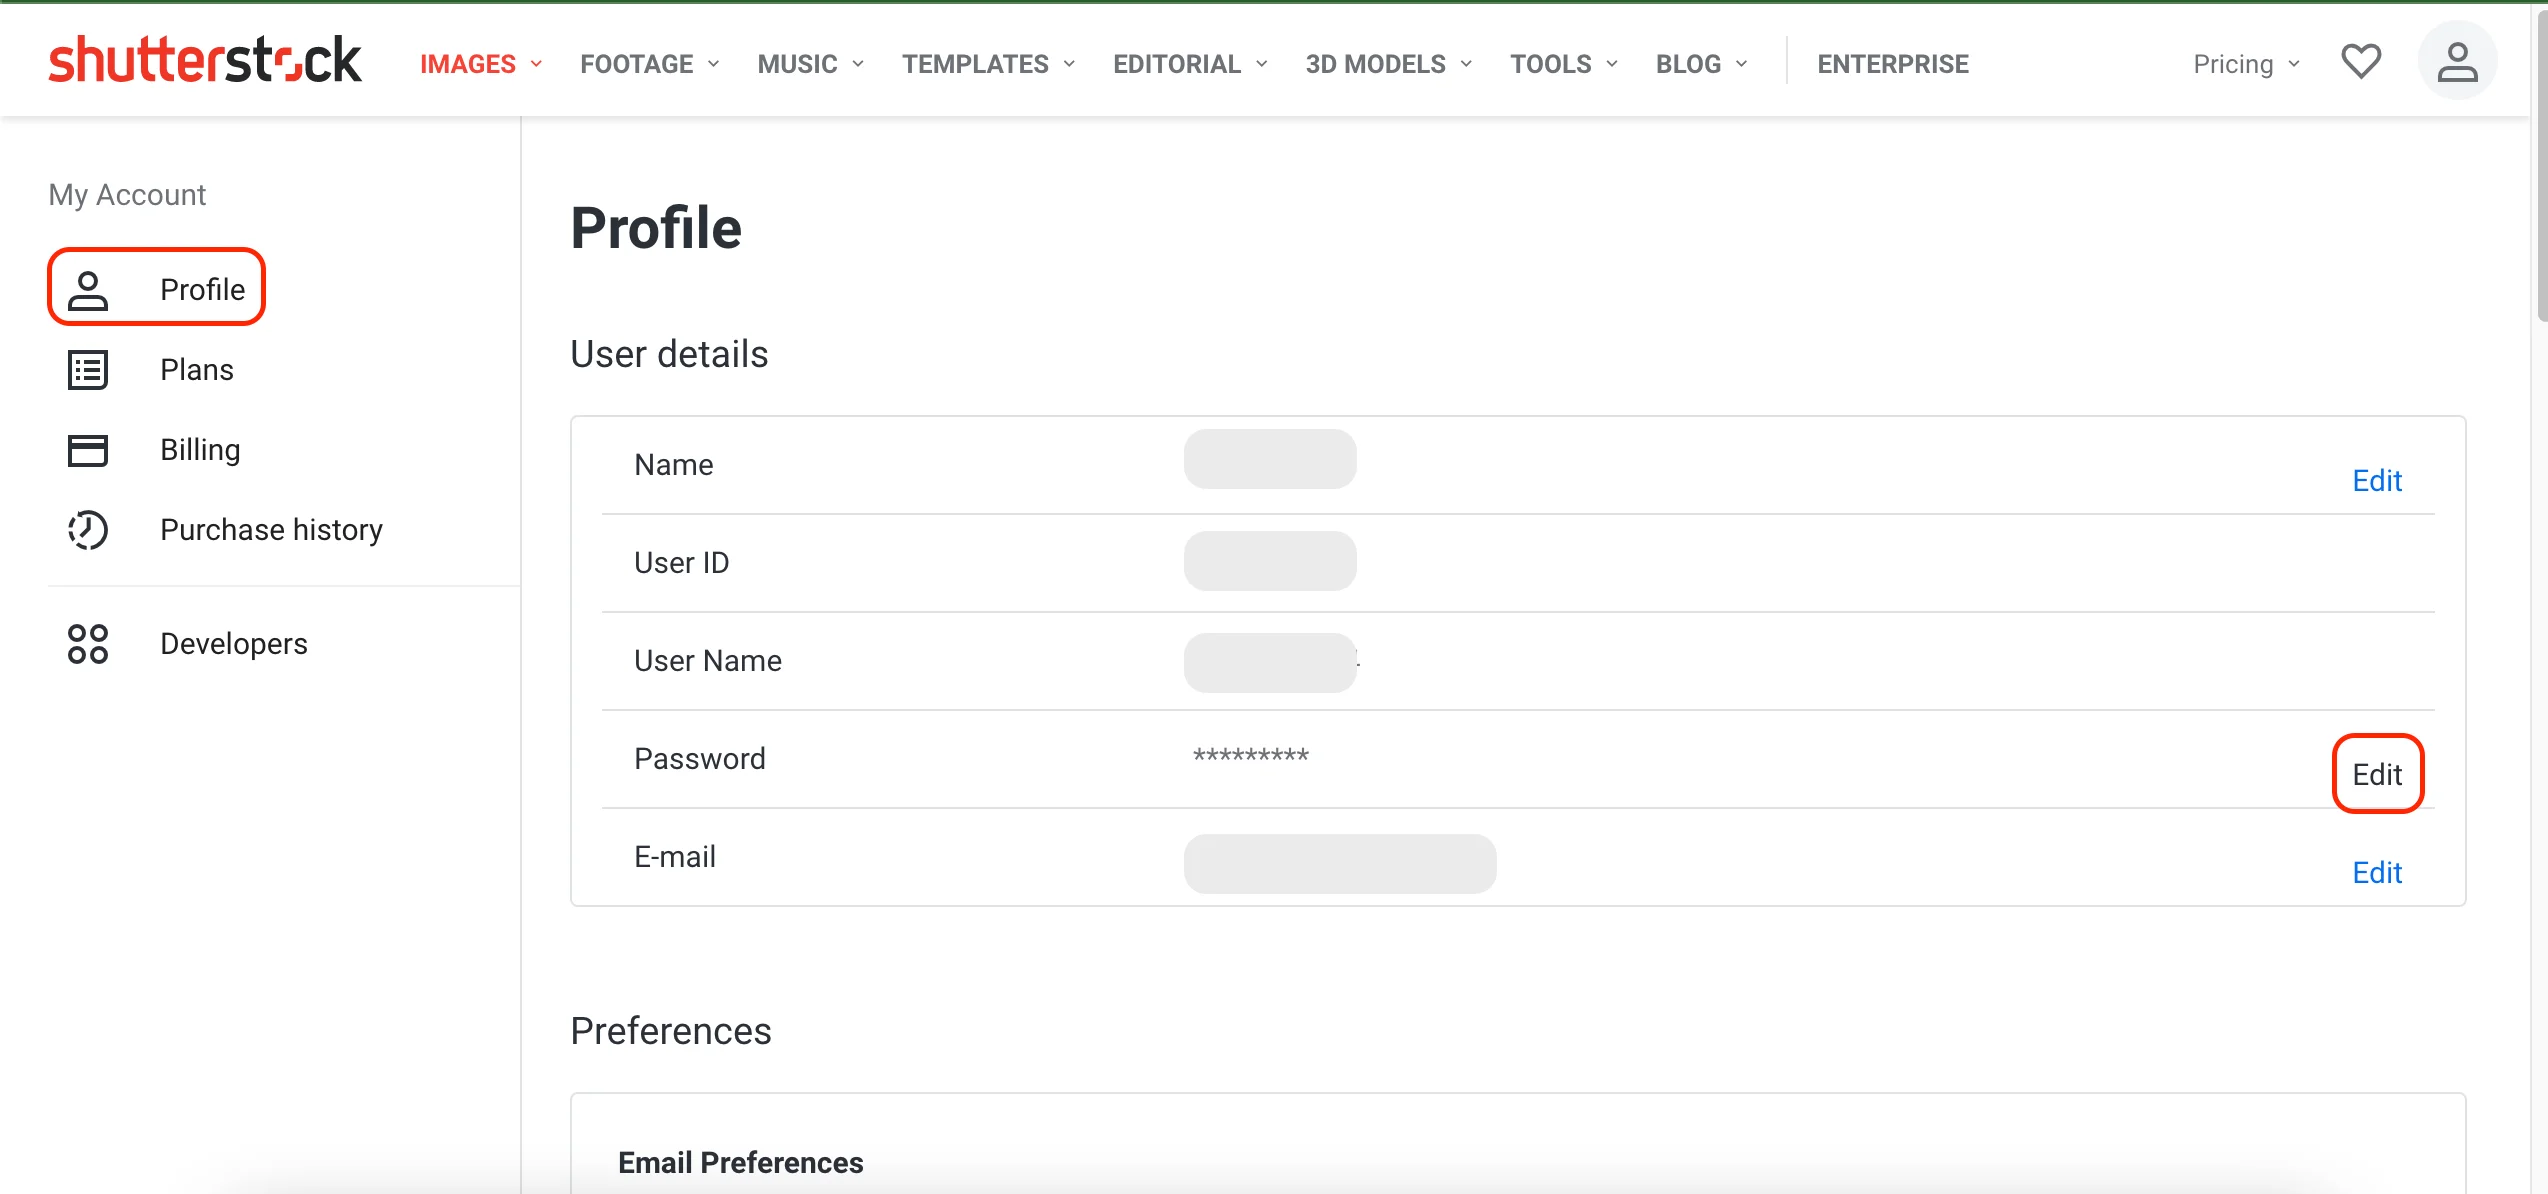Edit the Password

[2376, 775]
